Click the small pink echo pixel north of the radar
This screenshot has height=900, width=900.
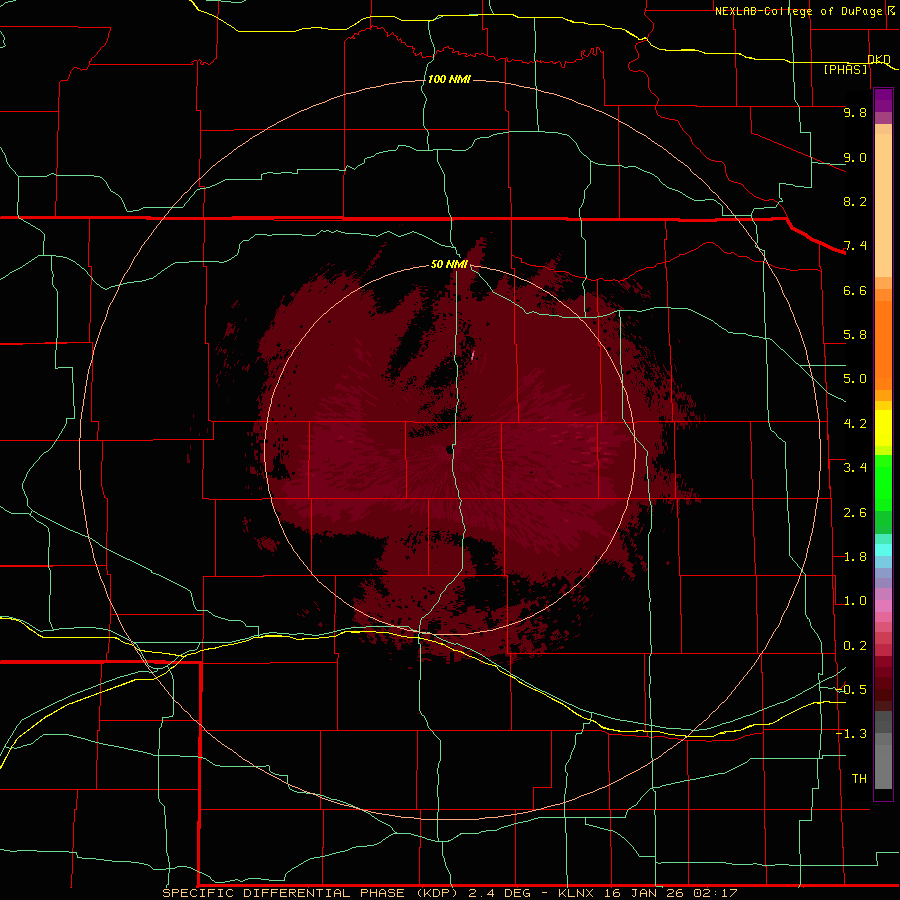472,355
